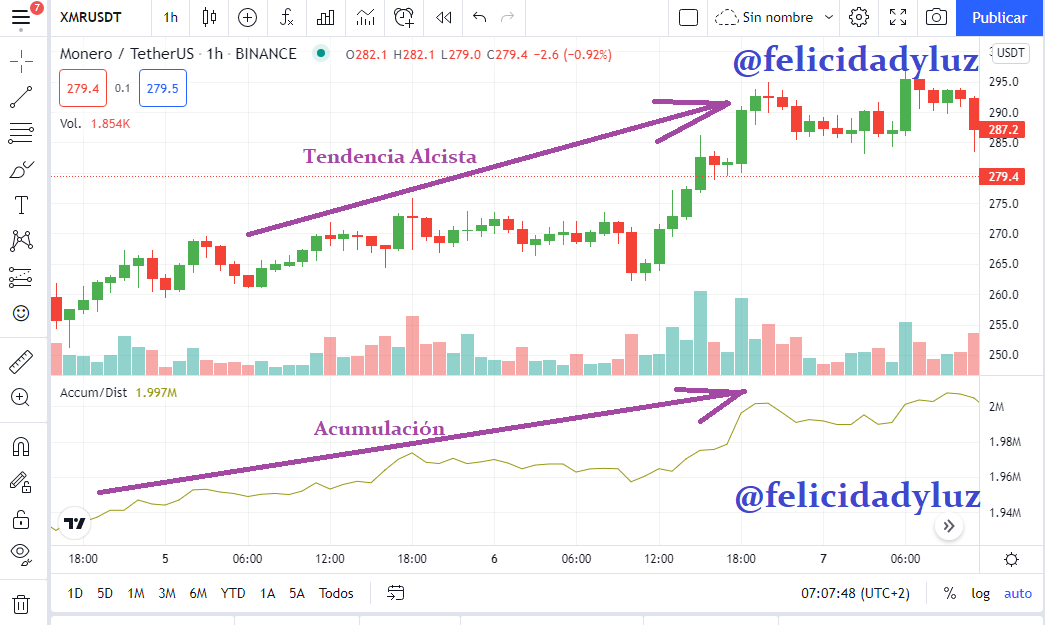
Task: Open the indicators fx menu
Action: click(x=287, y=17)
